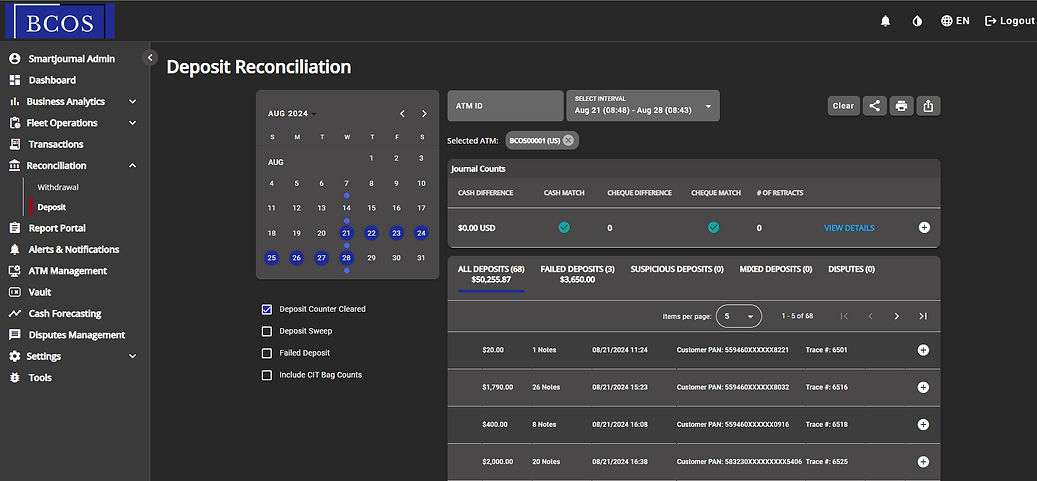Click in the ATM ID field
1037x481 pixels.
point(505,105)
